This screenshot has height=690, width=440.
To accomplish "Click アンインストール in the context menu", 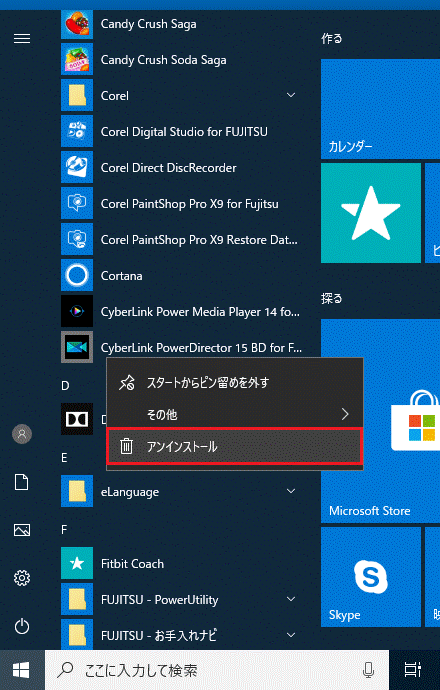I will [235, 447].
